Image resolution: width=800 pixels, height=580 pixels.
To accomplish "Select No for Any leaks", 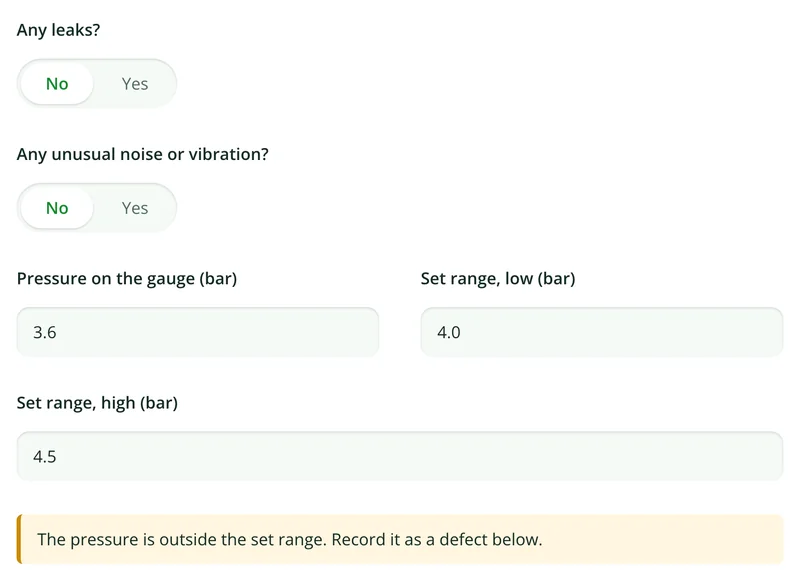I will (x=57, y=84).
